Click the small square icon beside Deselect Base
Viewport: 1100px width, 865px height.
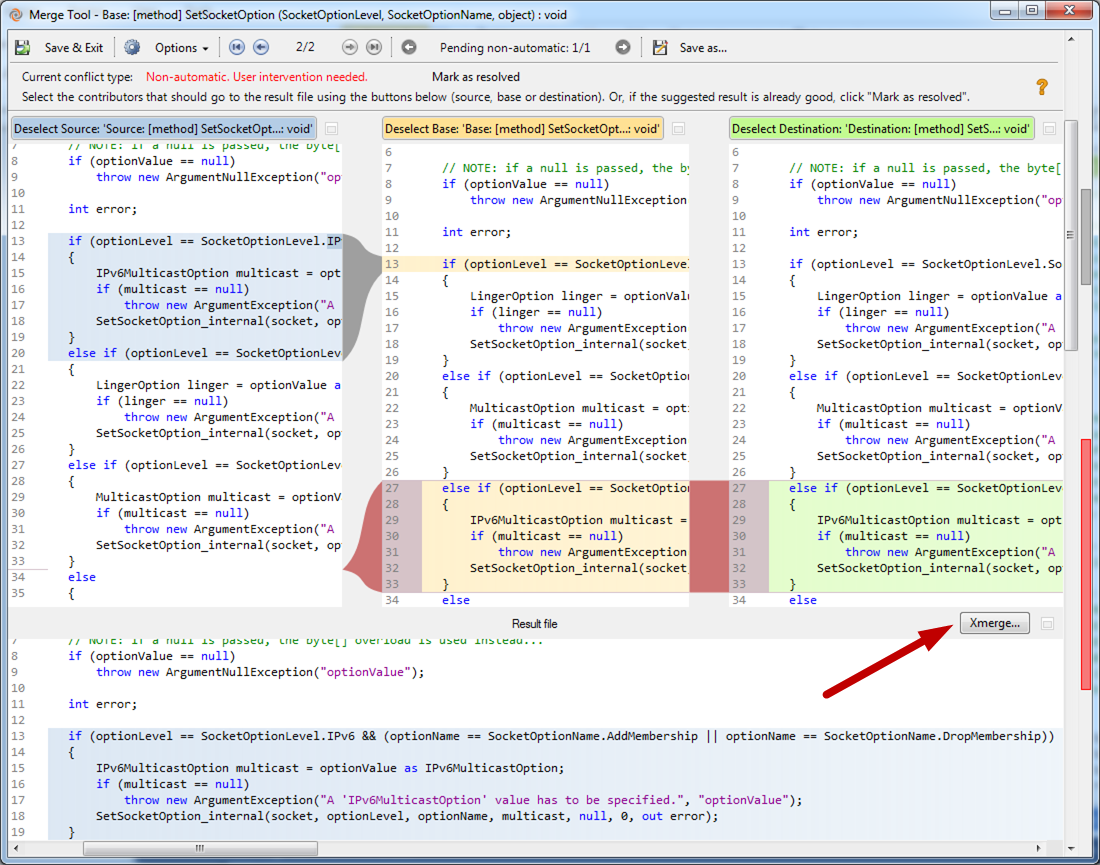pos(678,129)
